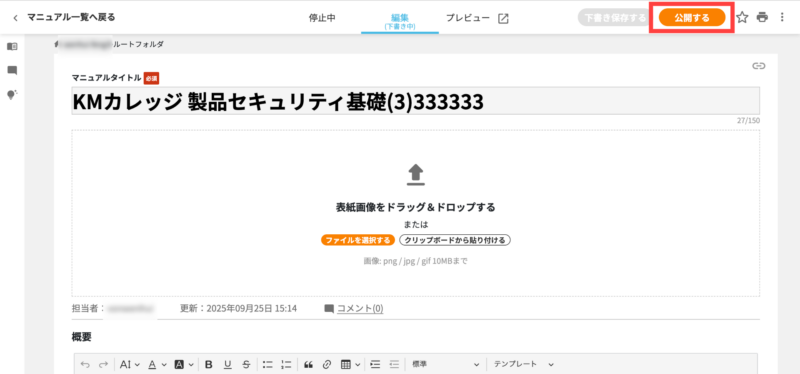
Task: Click the comment bubble icon beside コメント(0)
Action: [x=329, y=309]
